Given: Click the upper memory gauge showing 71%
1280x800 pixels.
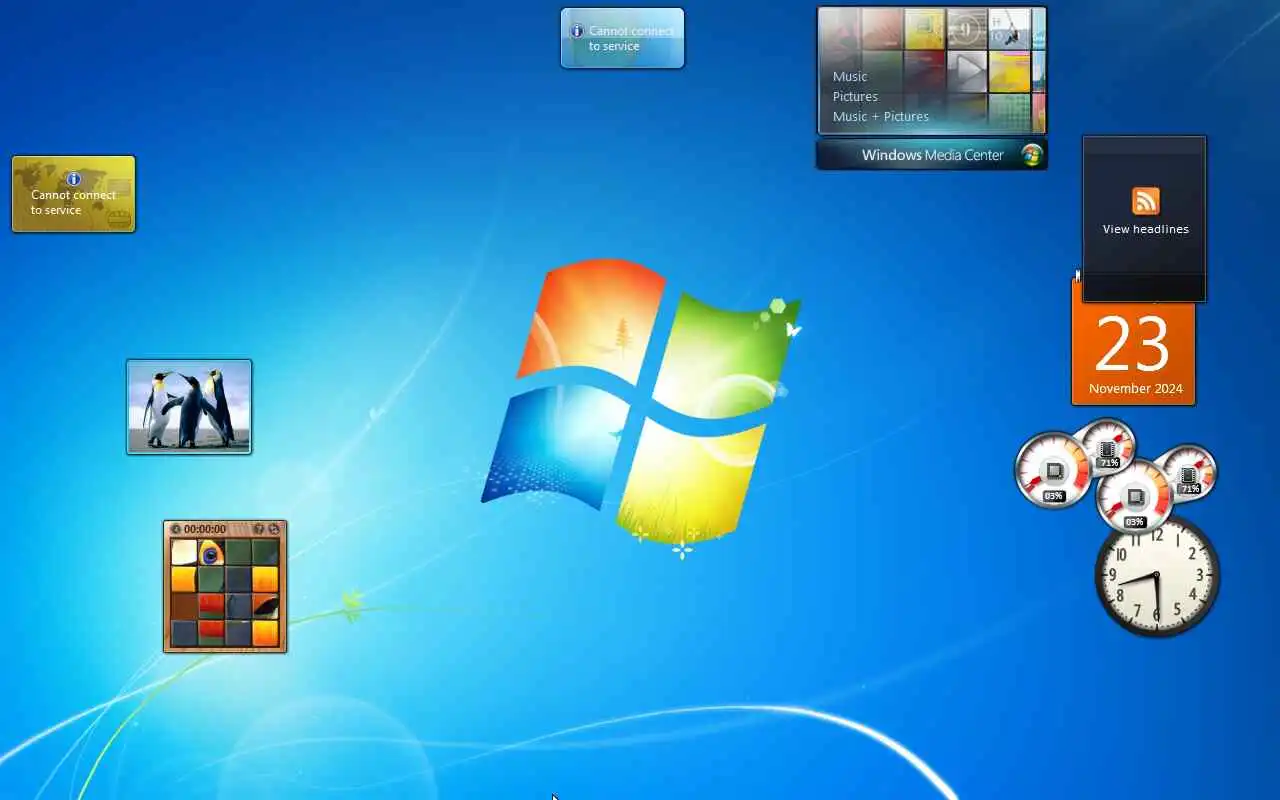Looking at the screenshot, I should click(1107, 446).
